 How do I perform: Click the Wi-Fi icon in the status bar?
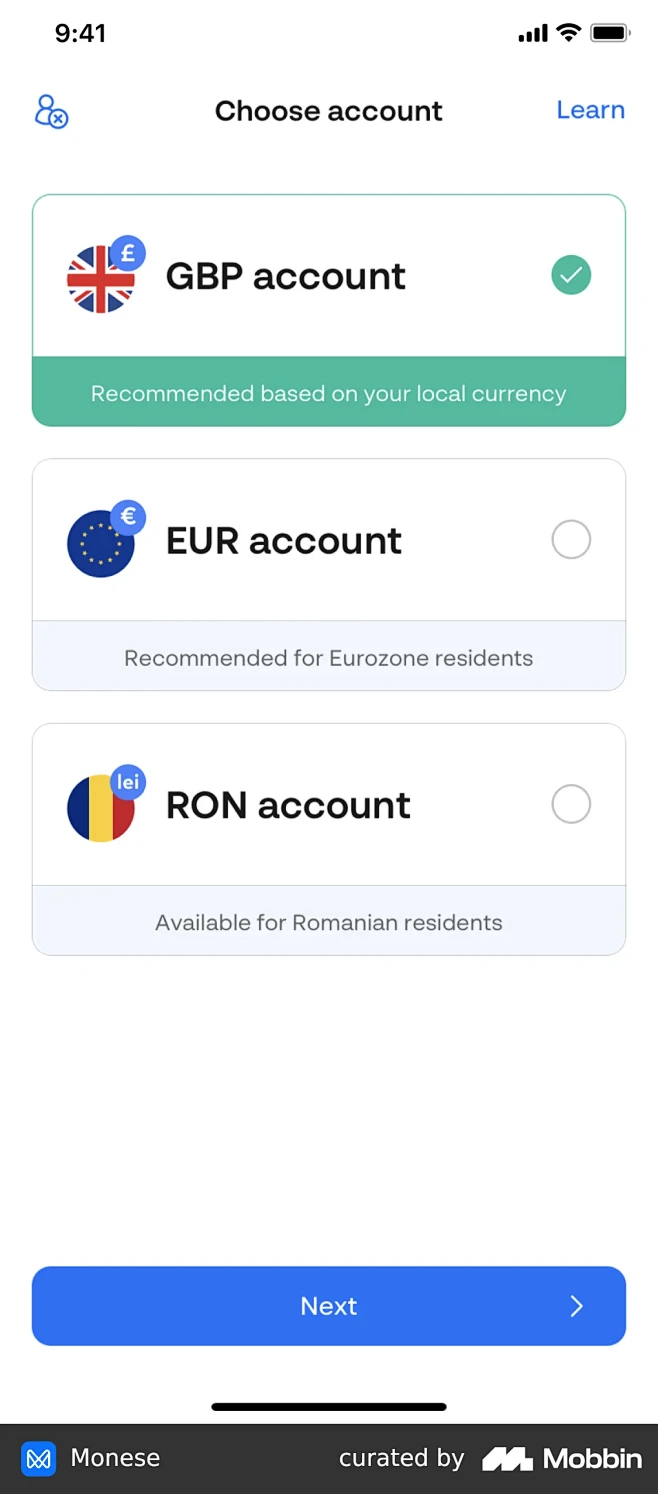tap(570, 33)
